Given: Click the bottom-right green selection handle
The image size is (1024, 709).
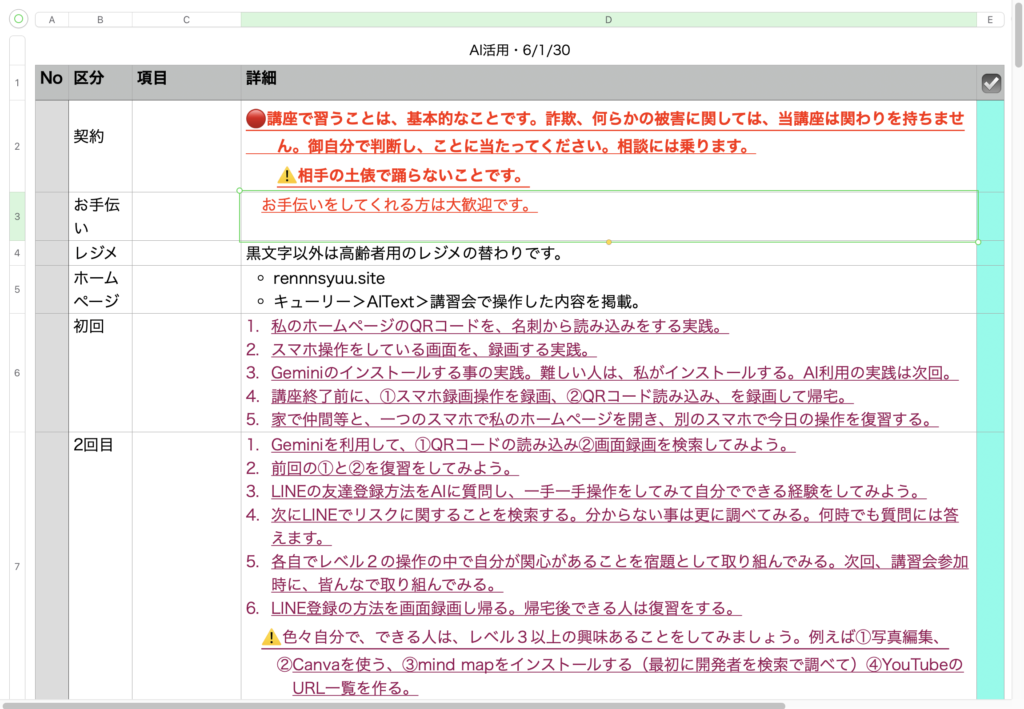Looking at the screenshot, I should point(977,242).
